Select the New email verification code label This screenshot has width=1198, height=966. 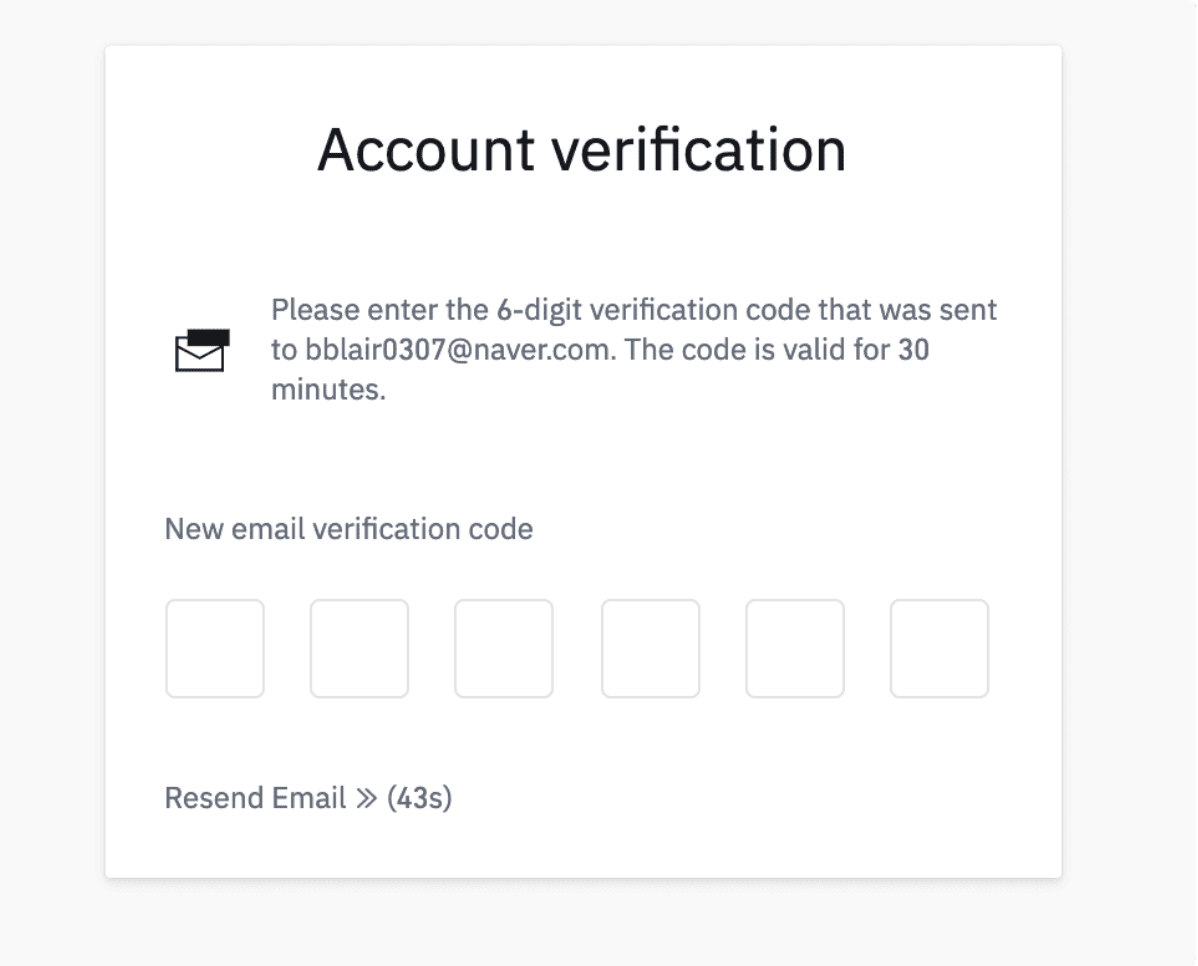(x=348, y=528)
